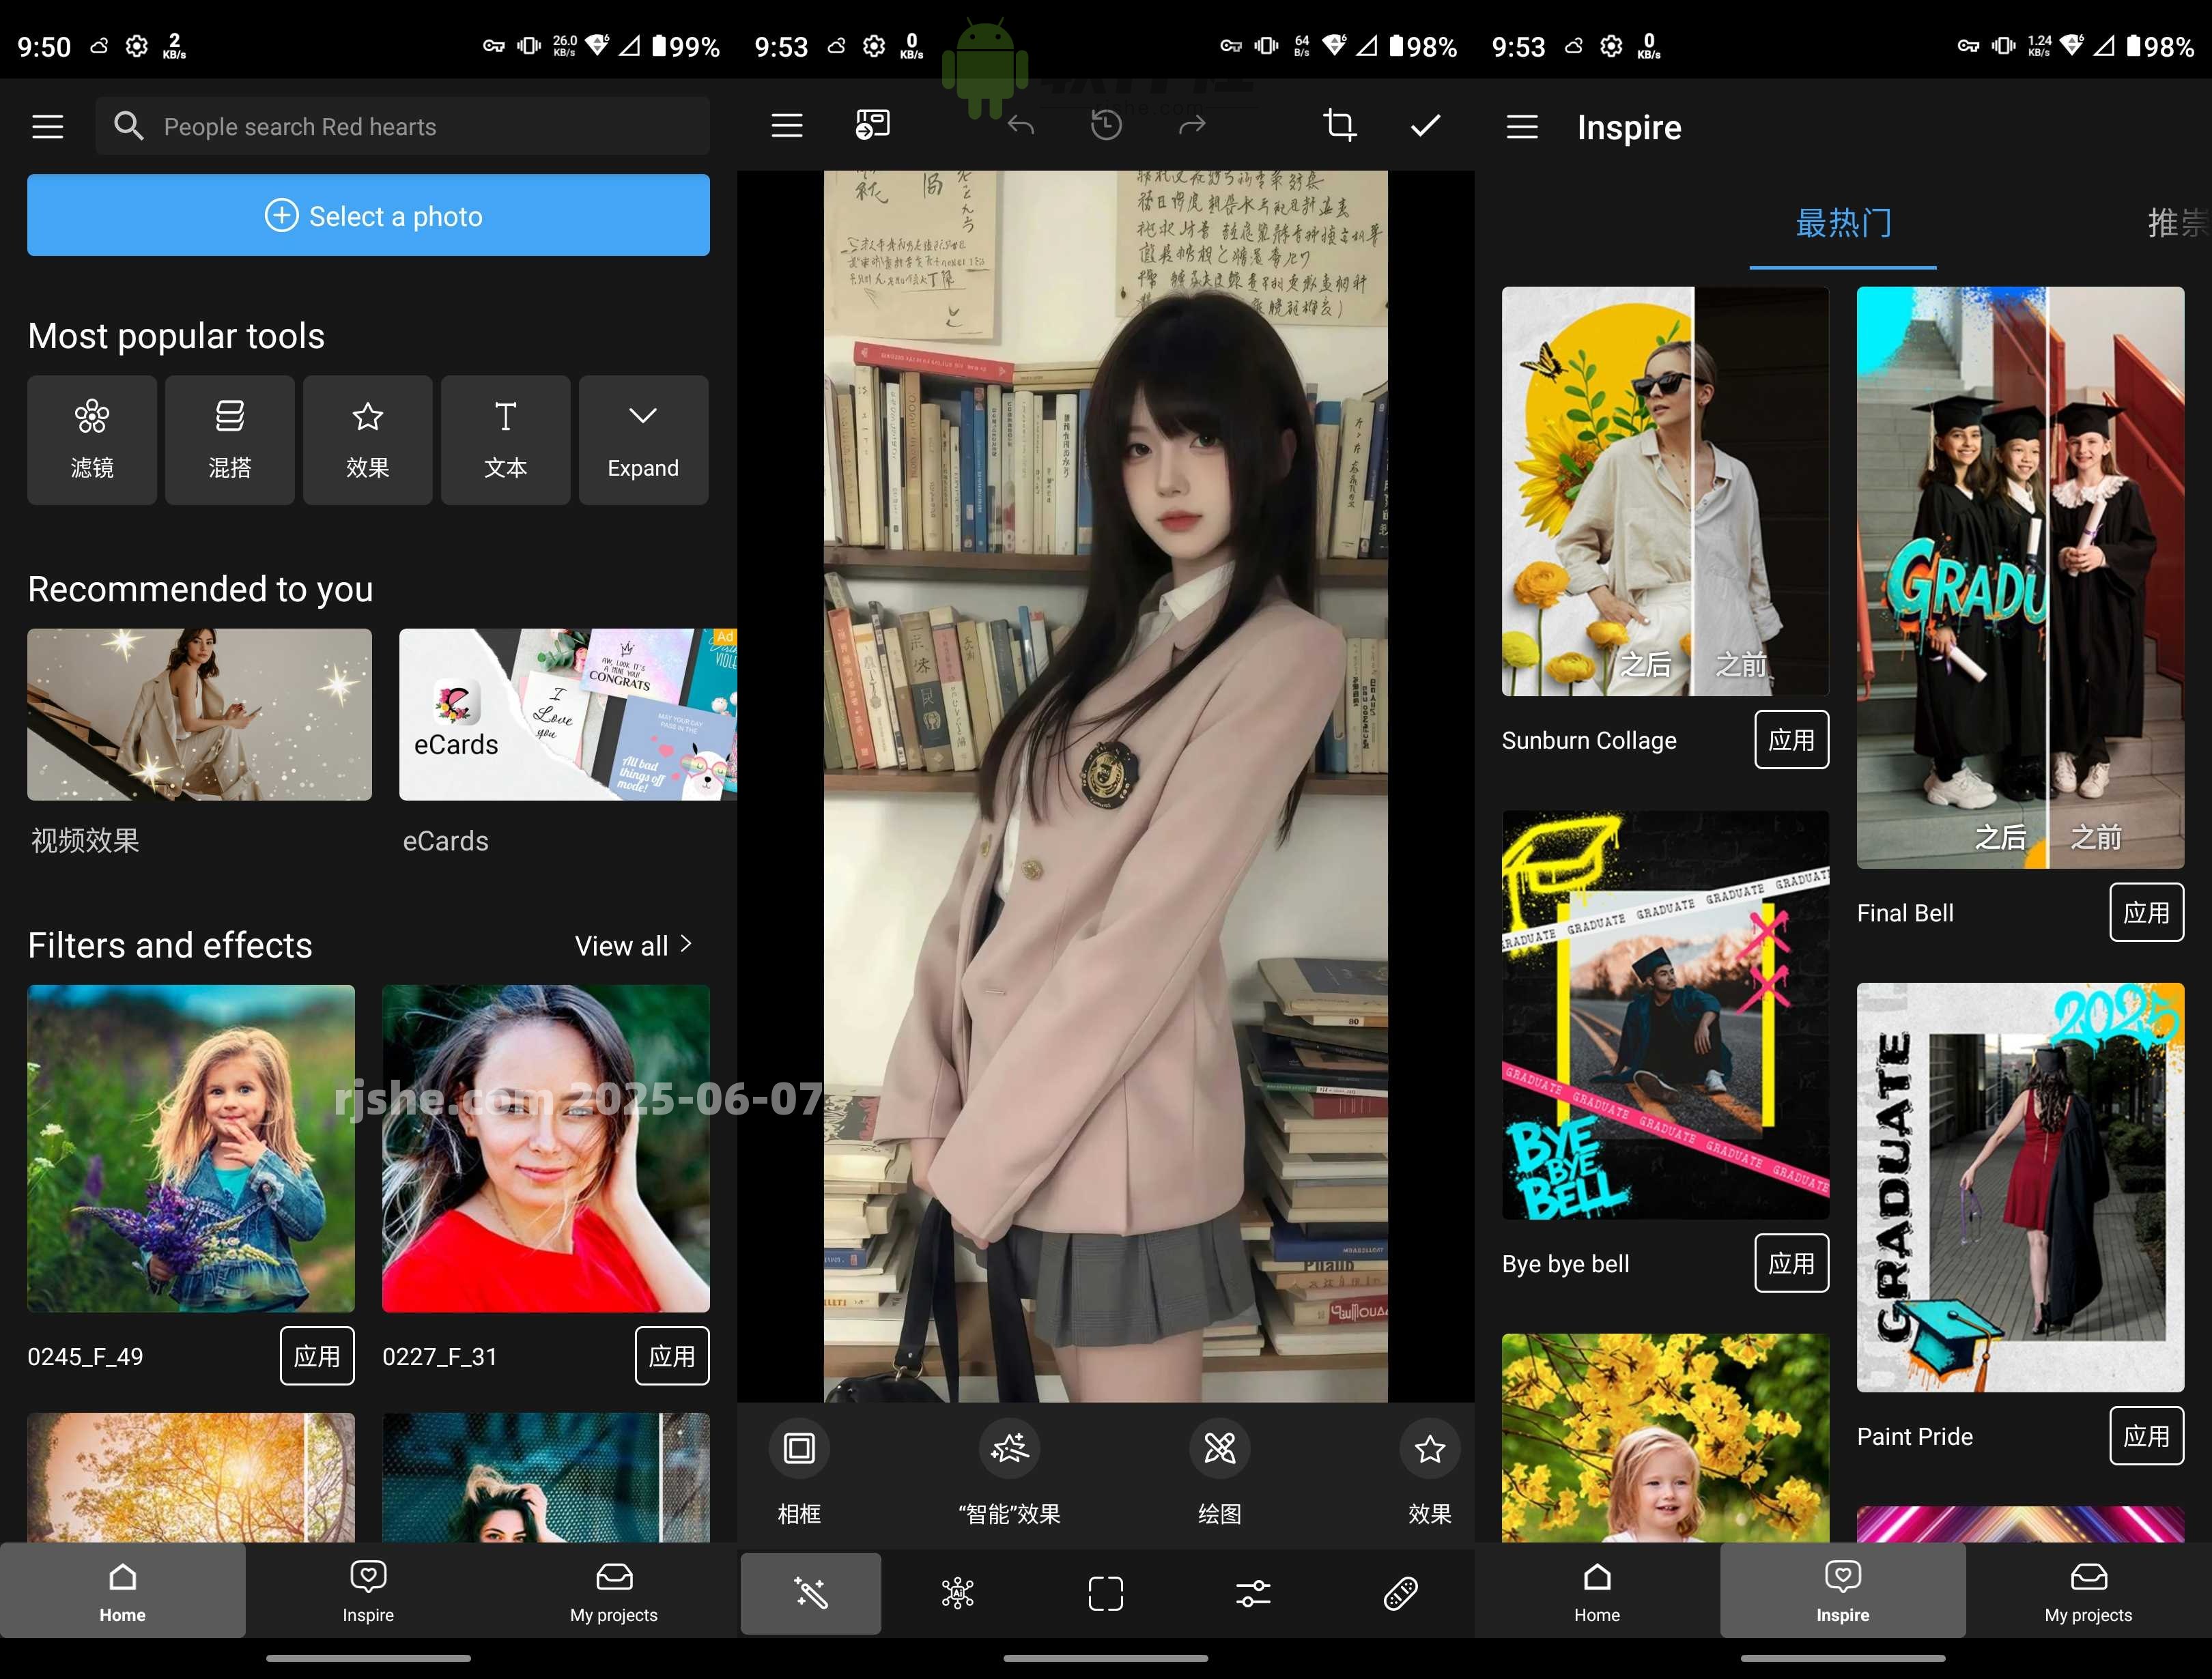Switch to the 最热门 tab

coord(1842,223)
